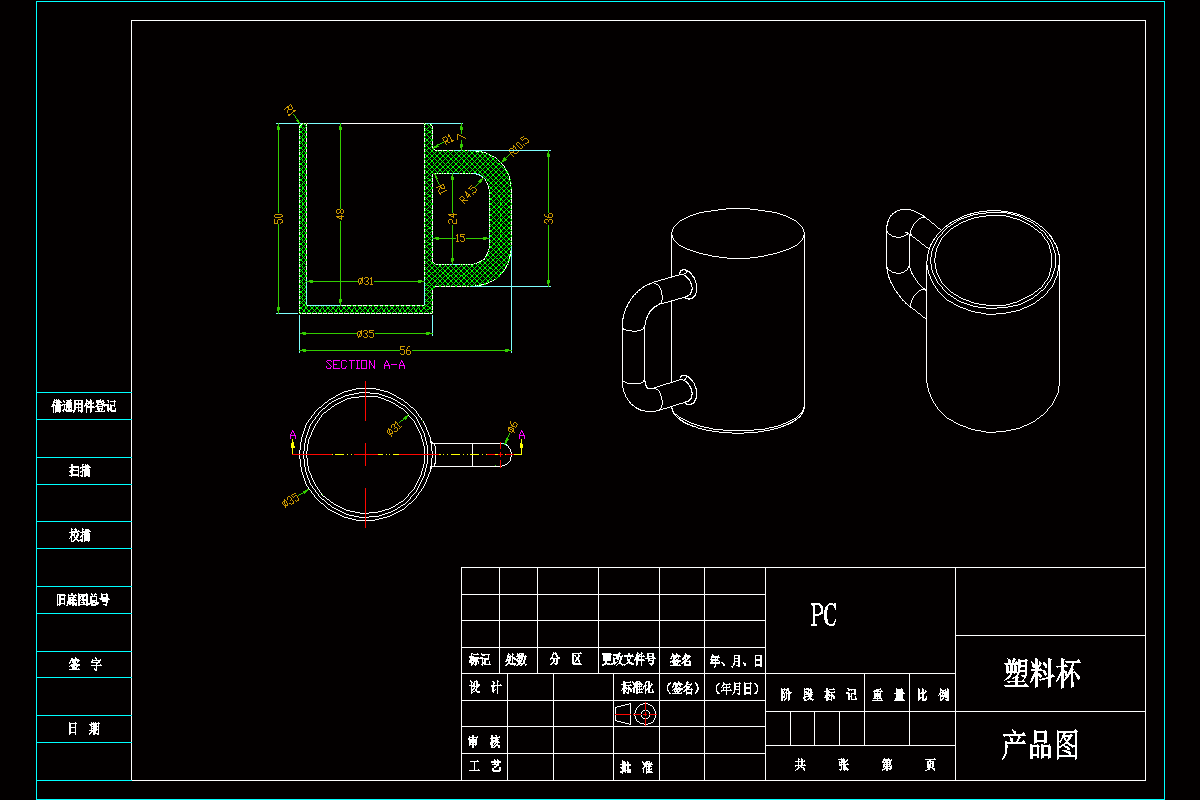
Task: Select the ø6 dimension on top view
Action: (512, 428)
